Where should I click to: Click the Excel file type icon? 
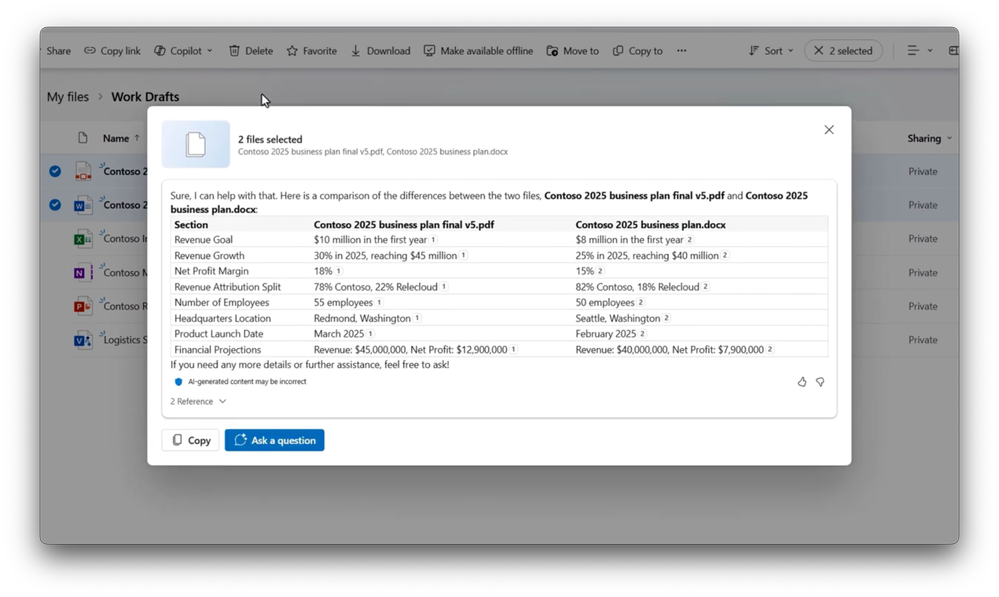pos(83,239)
